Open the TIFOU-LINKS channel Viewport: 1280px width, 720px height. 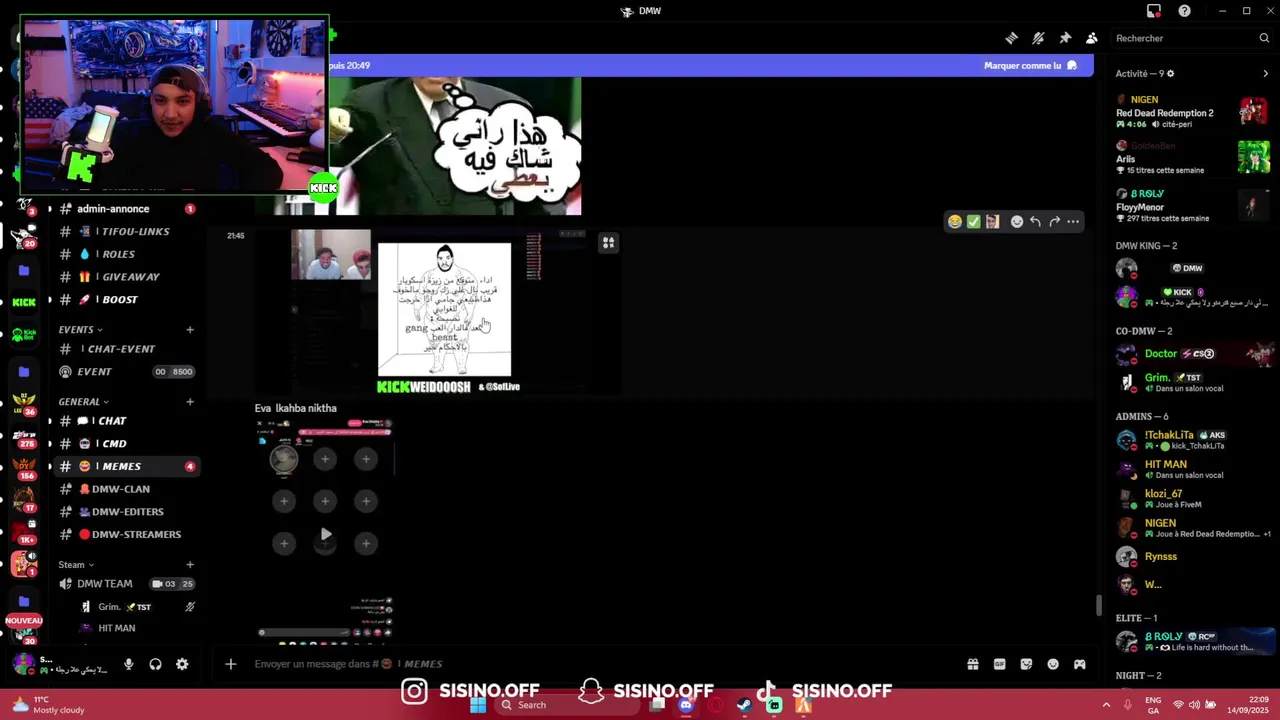pyautogui.click(x=125, y=232)
